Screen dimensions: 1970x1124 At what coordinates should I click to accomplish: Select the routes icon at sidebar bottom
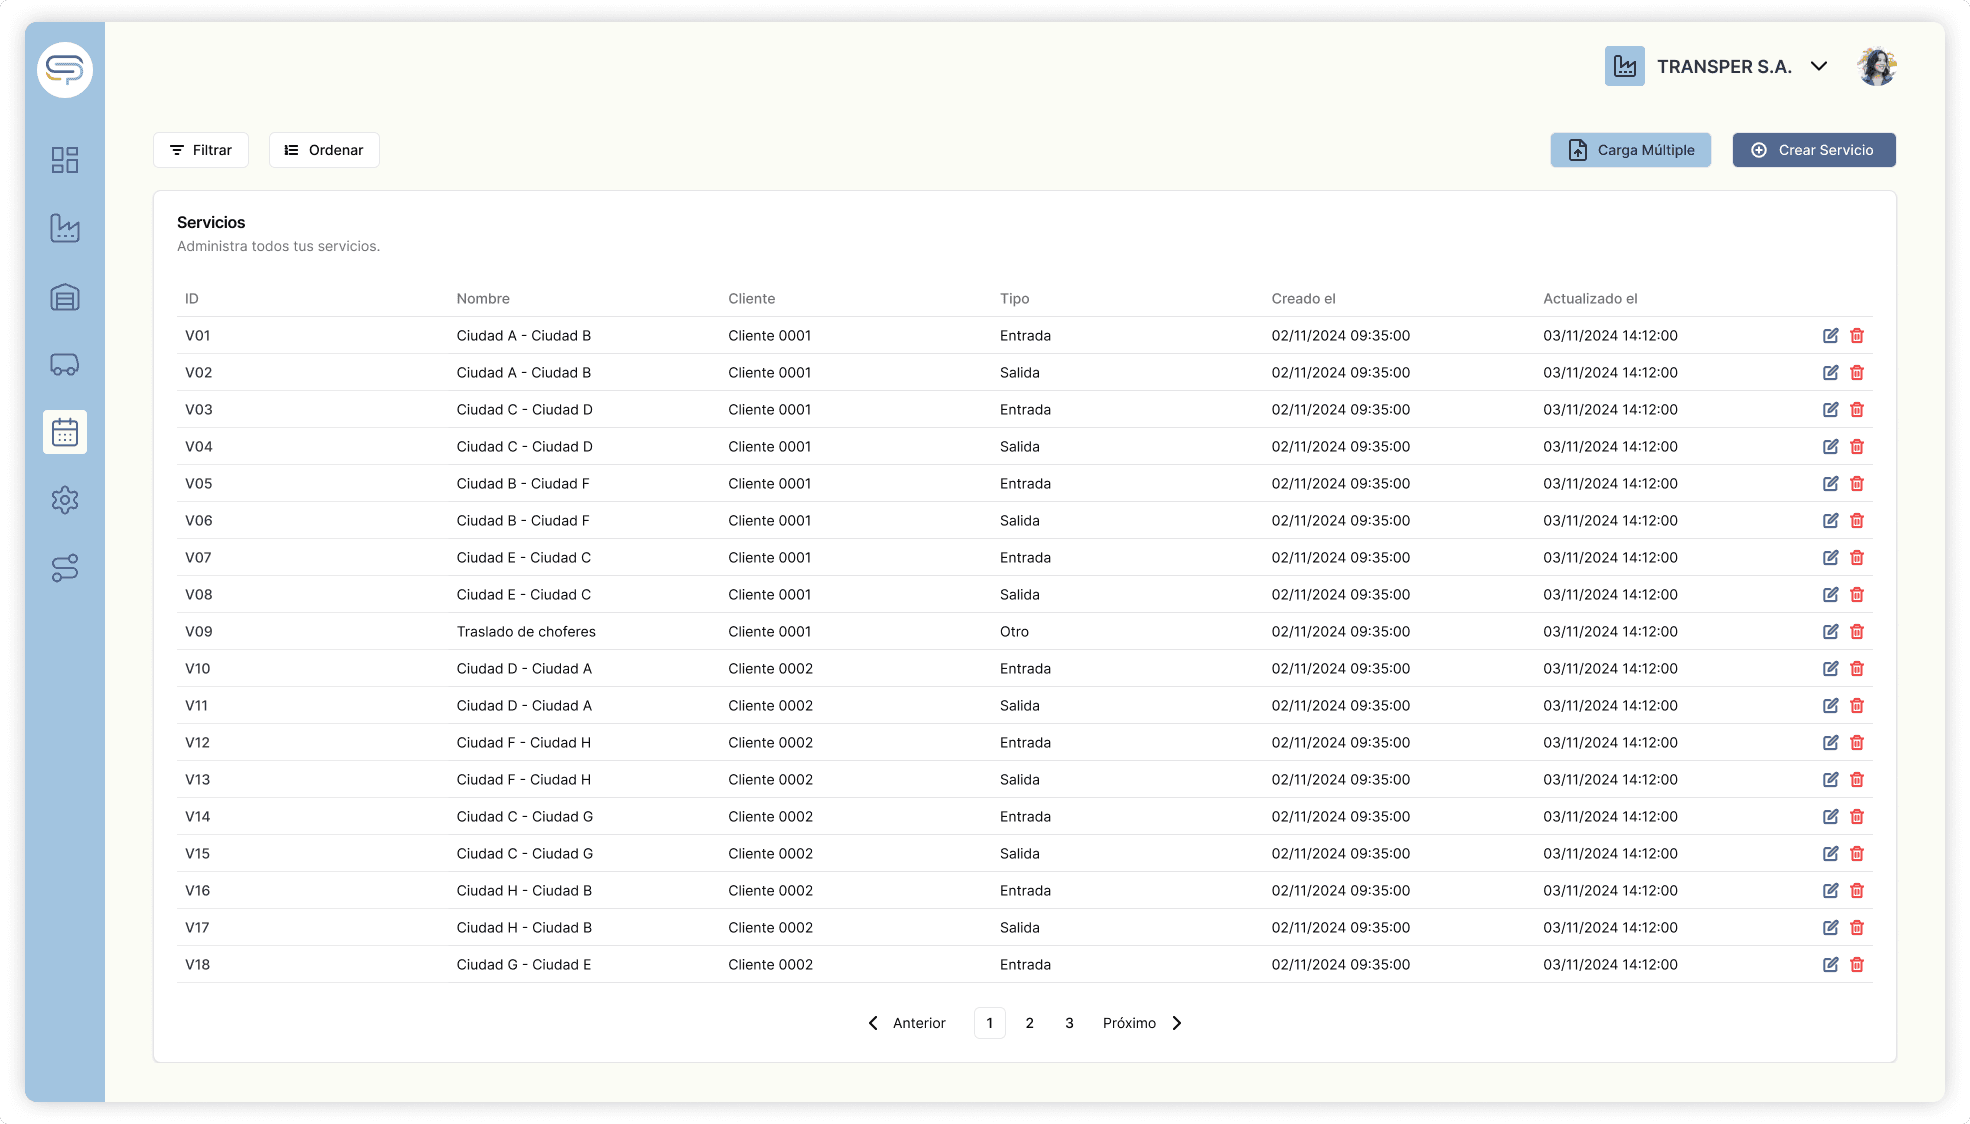[64, 568]
